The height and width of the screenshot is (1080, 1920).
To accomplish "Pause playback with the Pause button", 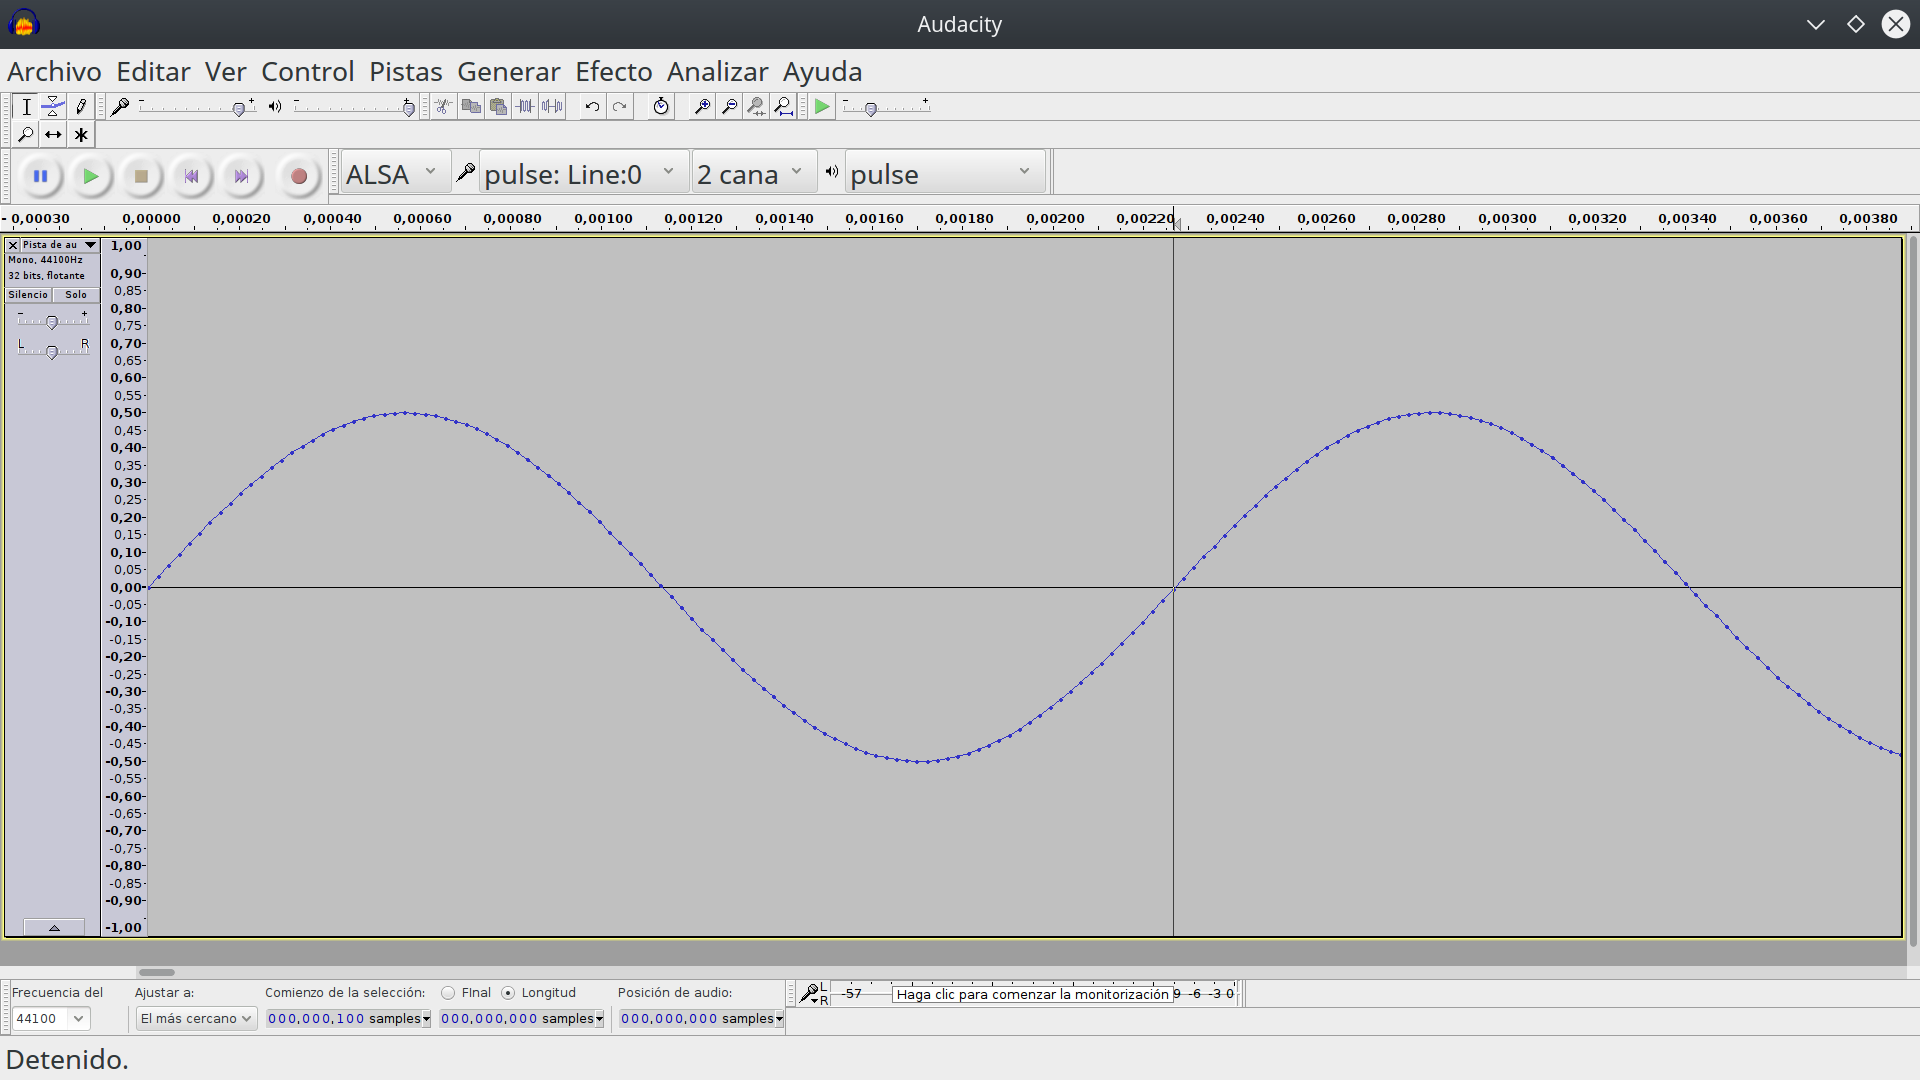I will click(x=41, y=176).
